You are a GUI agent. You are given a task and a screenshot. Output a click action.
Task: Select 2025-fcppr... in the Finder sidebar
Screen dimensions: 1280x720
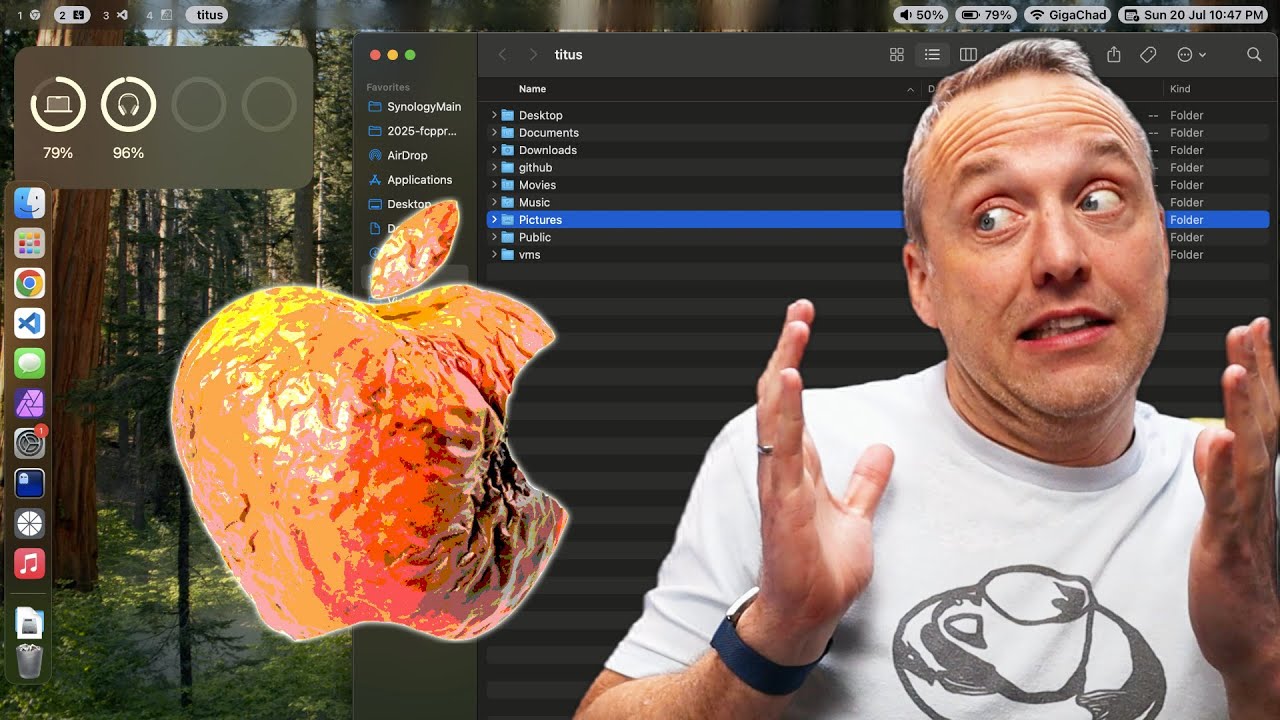(x=414, y=131)
